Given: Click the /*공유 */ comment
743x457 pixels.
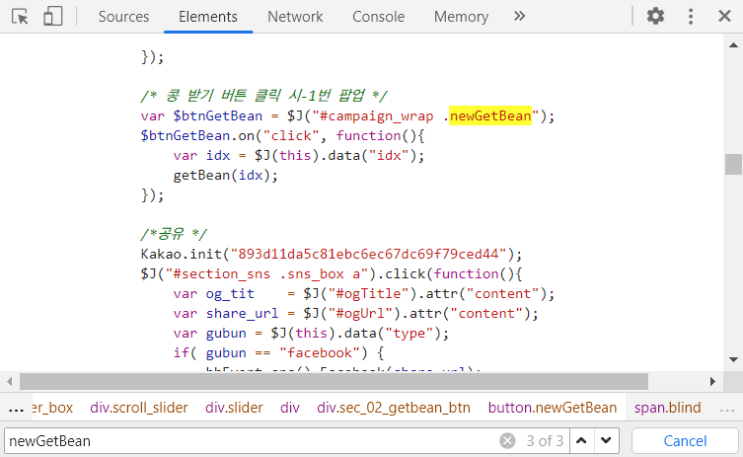Looking at the screenshot, I should coord(173,234).
